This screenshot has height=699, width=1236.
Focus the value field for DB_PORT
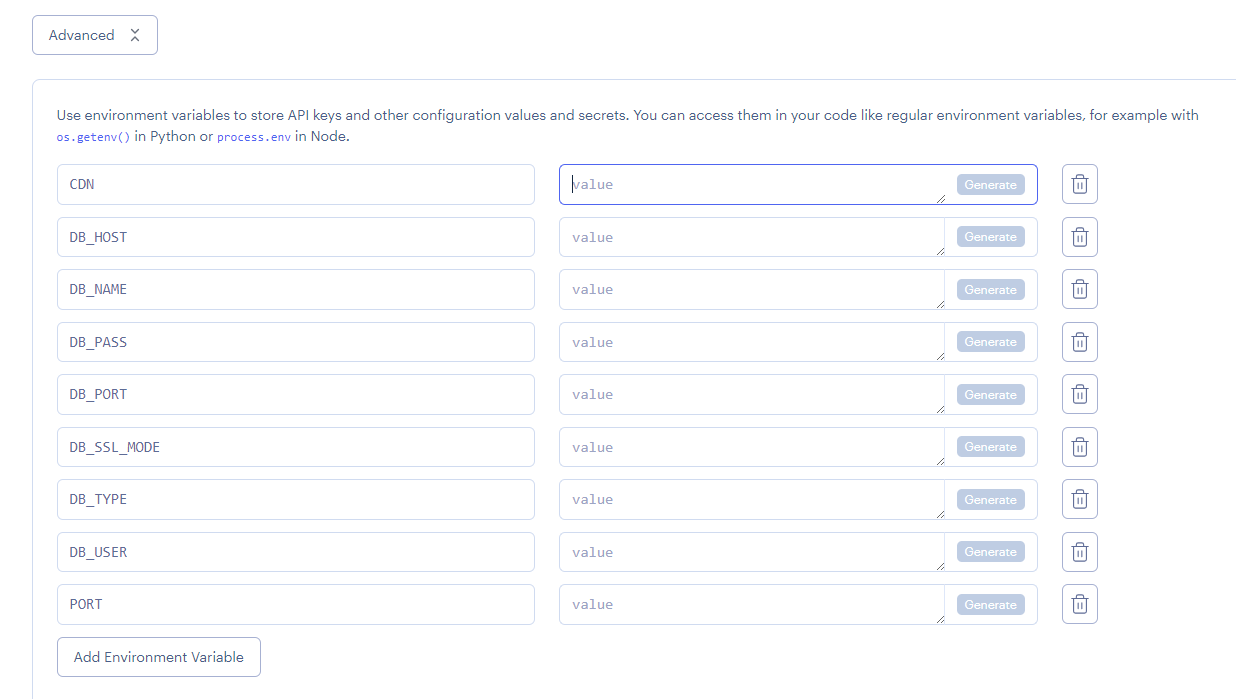click(752, 394)
